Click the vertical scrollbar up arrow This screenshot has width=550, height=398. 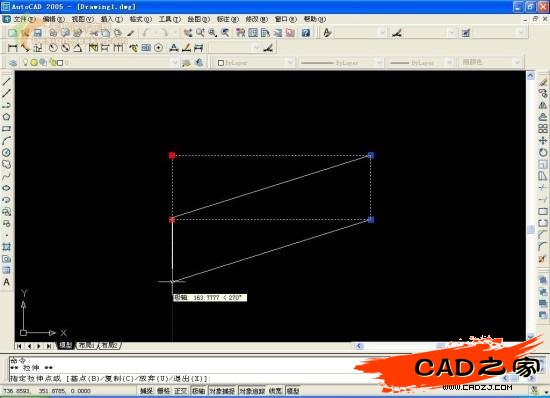[x=531, y=75]
